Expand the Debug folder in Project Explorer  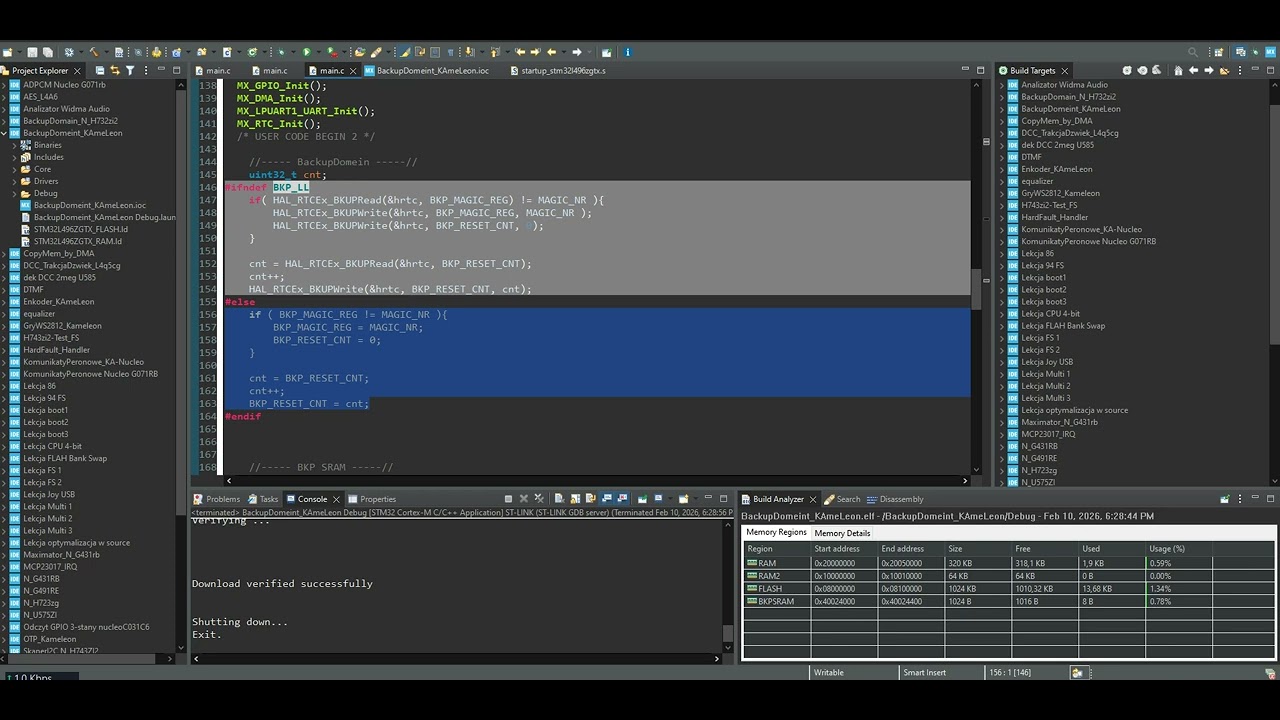click(x=15, y=193)
